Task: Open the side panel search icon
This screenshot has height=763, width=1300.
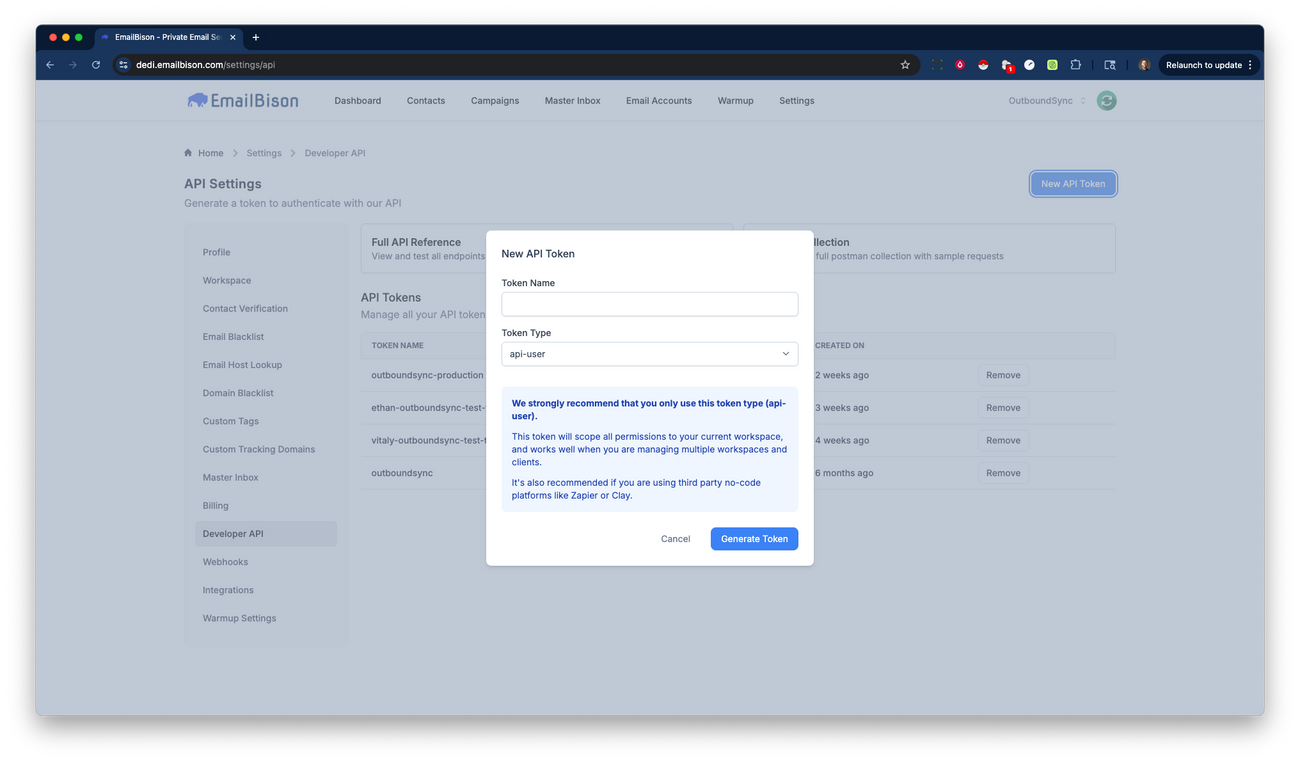Action: tap(1110, 64)
